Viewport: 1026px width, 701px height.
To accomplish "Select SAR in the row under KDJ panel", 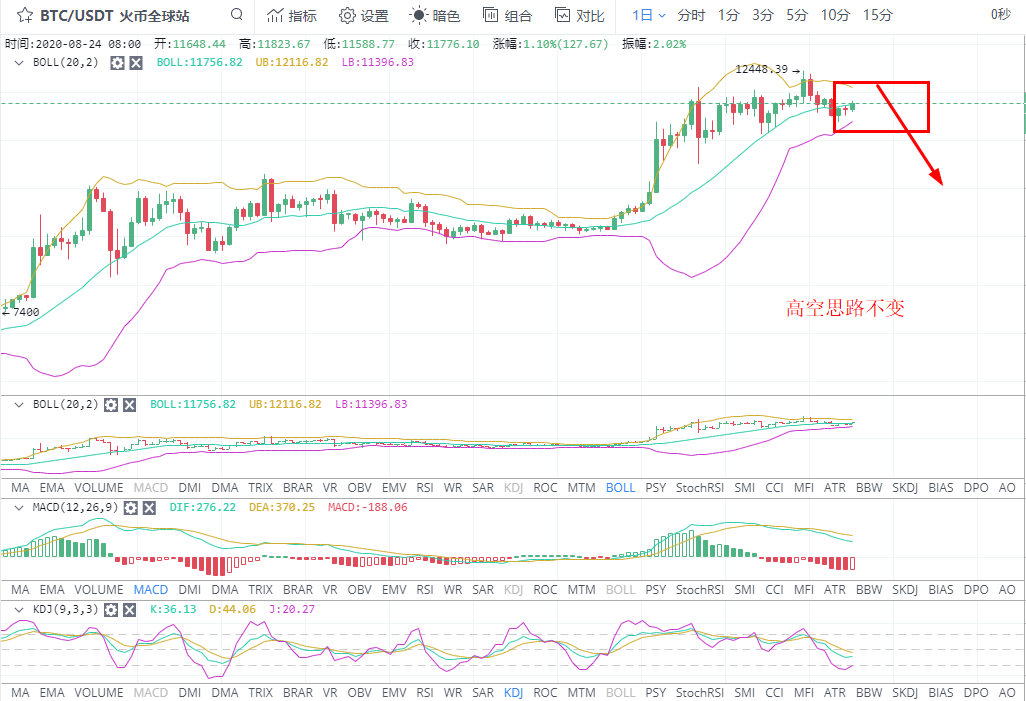I will [483, 692].
